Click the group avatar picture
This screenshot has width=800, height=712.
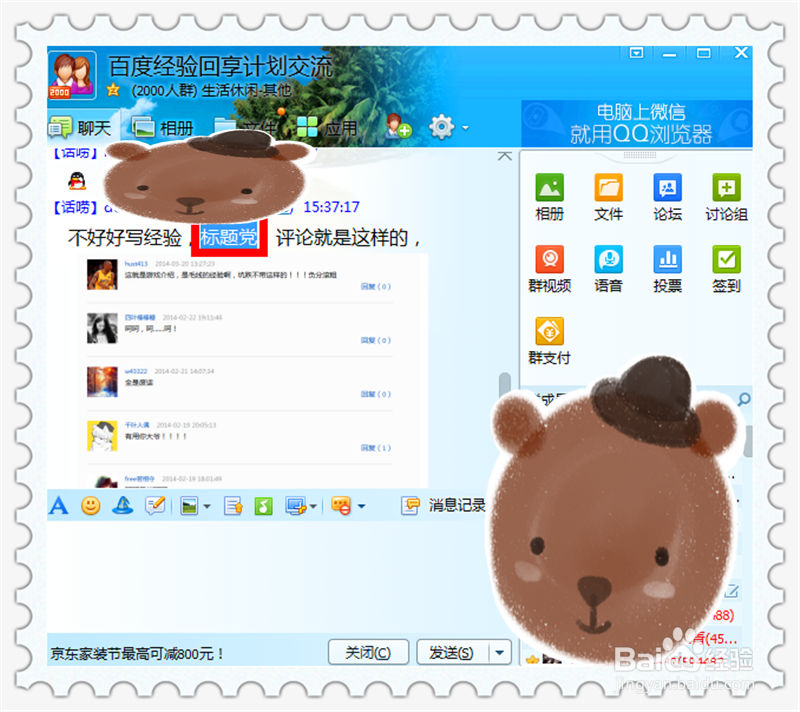coord(72,75)
